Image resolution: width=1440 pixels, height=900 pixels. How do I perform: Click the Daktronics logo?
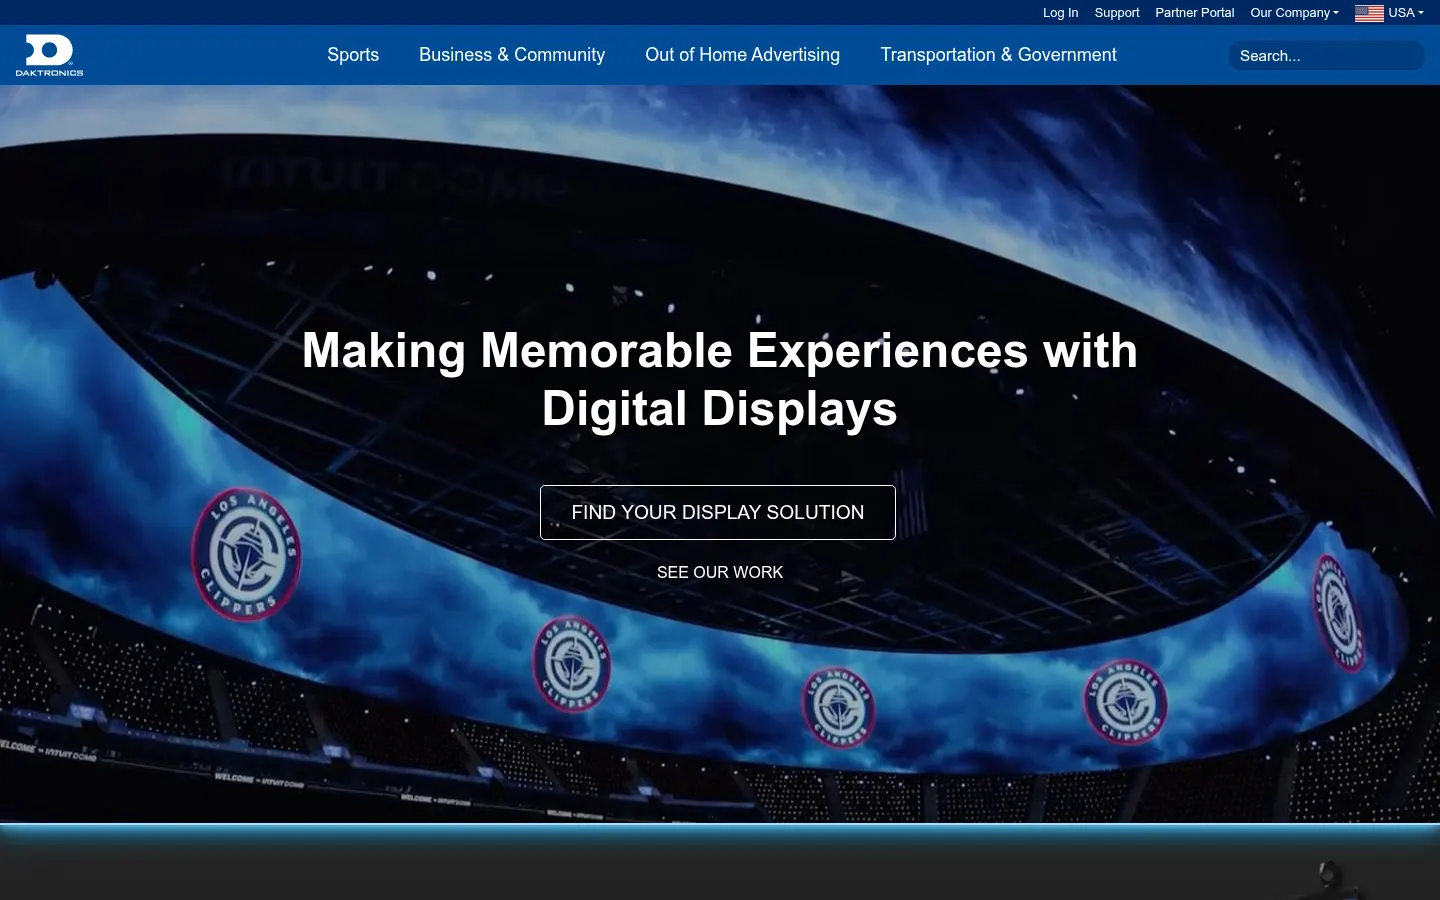[x=49, y=55]
